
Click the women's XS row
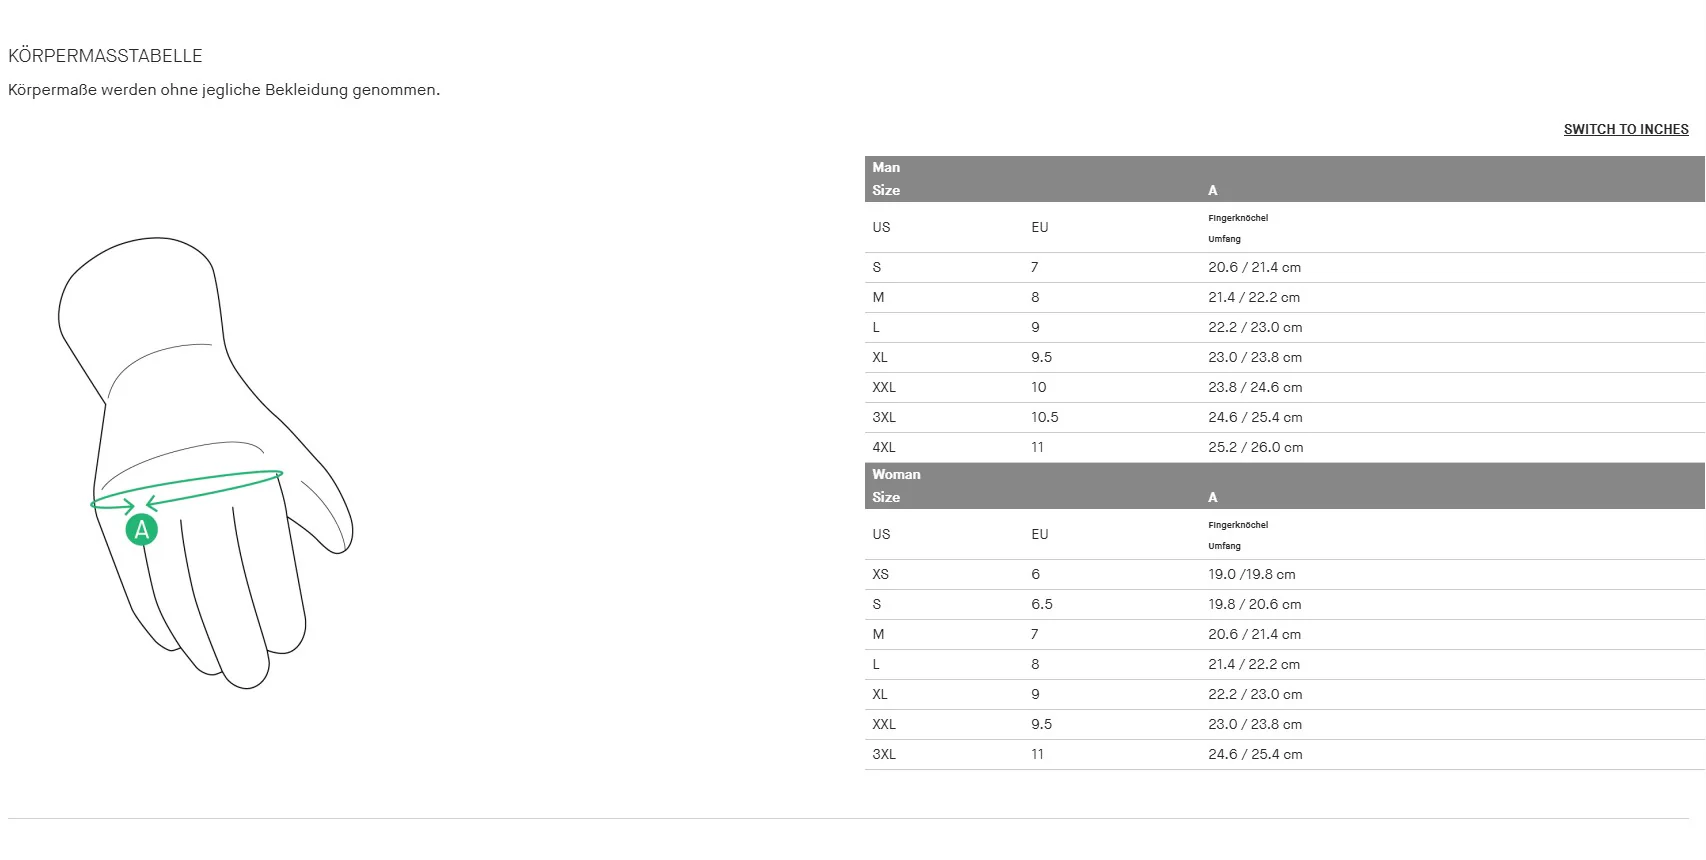click(x=1285, y=574)
